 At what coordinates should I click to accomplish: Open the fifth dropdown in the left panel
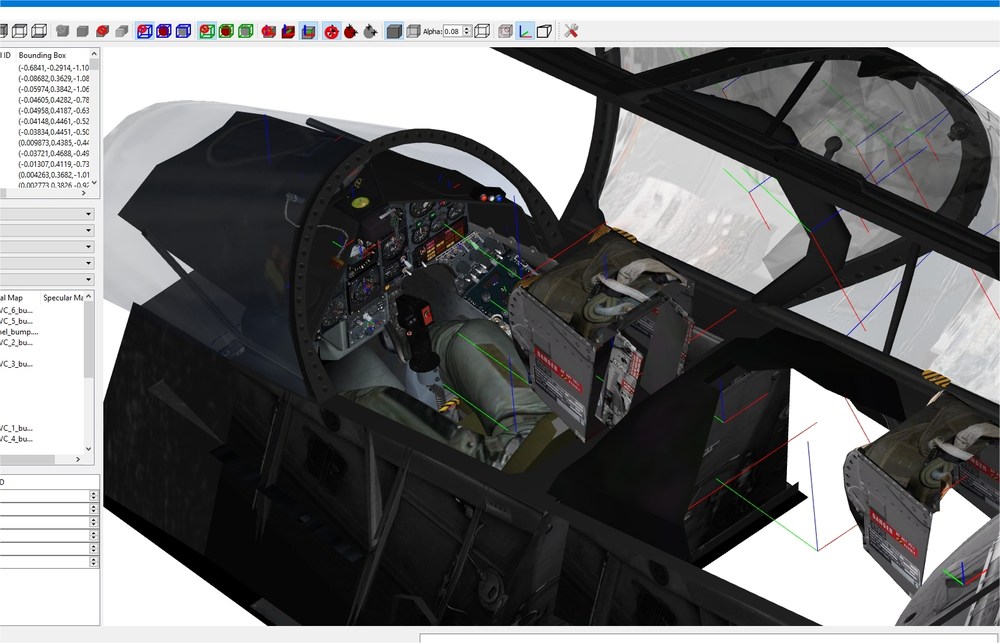[x=47, y=279]
